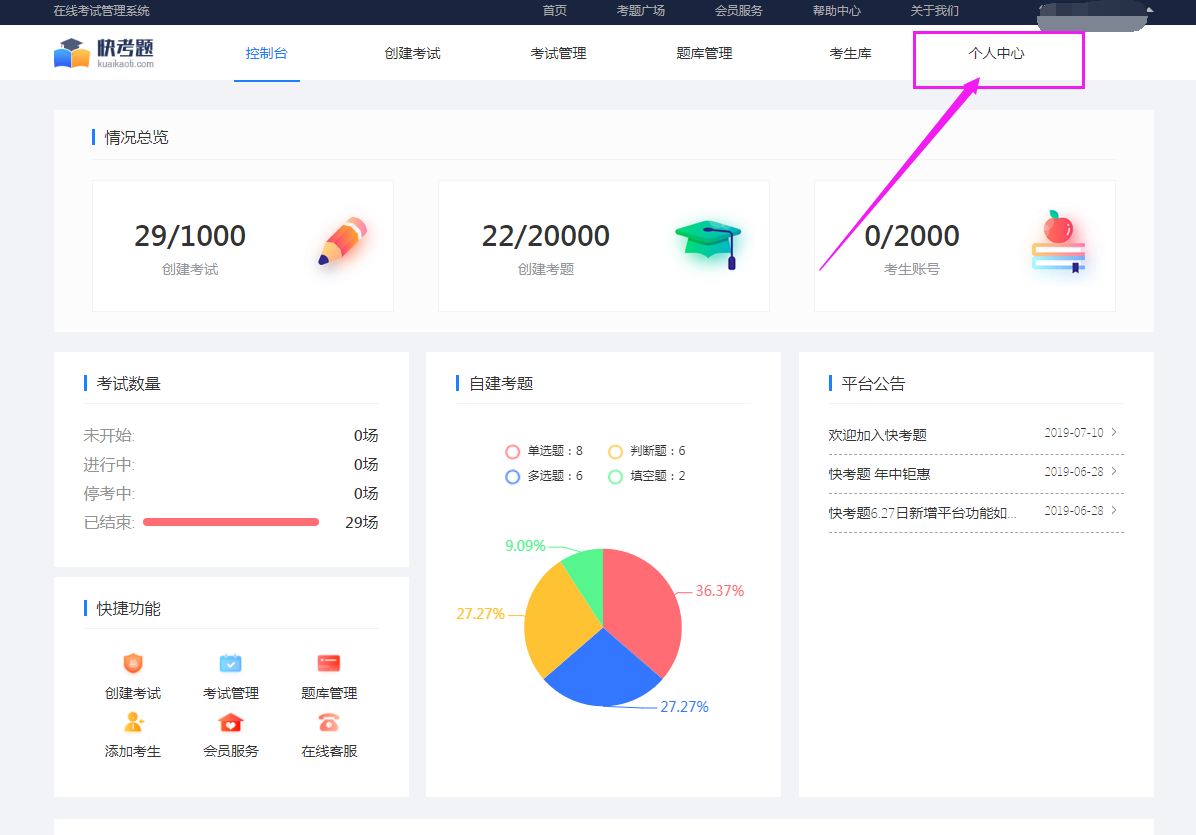
Task: Open 在线客服 telephone icon
Action: click(329, 722)
